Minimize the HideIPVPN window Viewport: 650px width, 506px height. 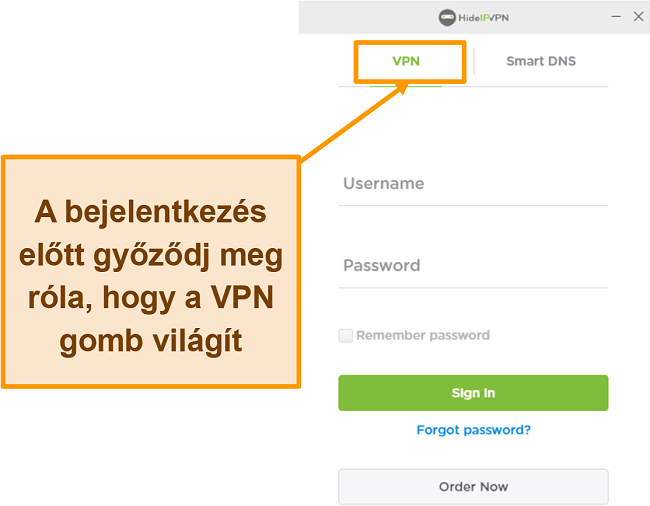[616, 17]
